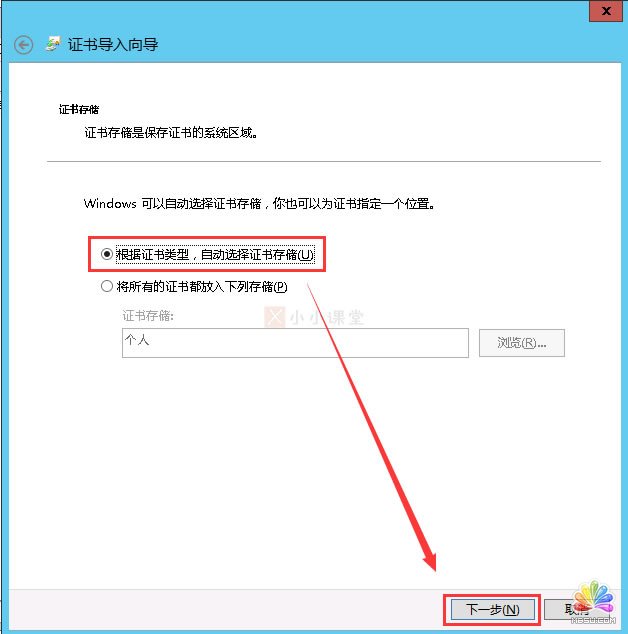Click the grayed 证书存储: field label
This screenshot has height=634, width=628.
coord(148,316)
